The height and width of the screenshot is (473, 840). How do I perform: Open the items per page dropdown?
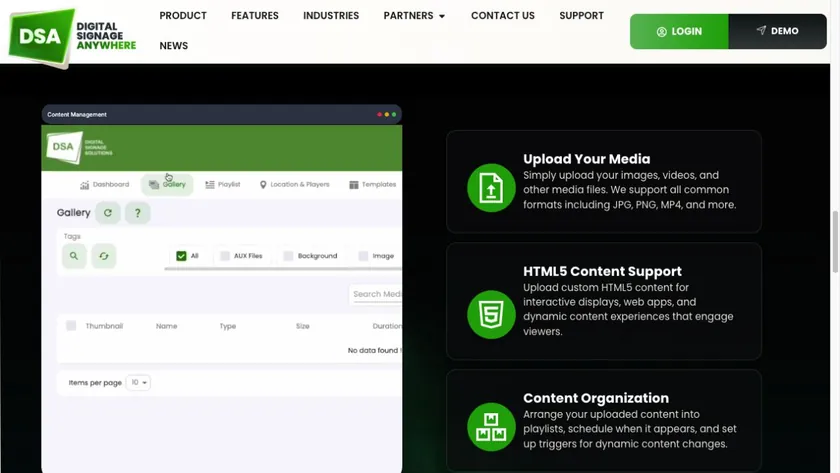click(138, 382)
